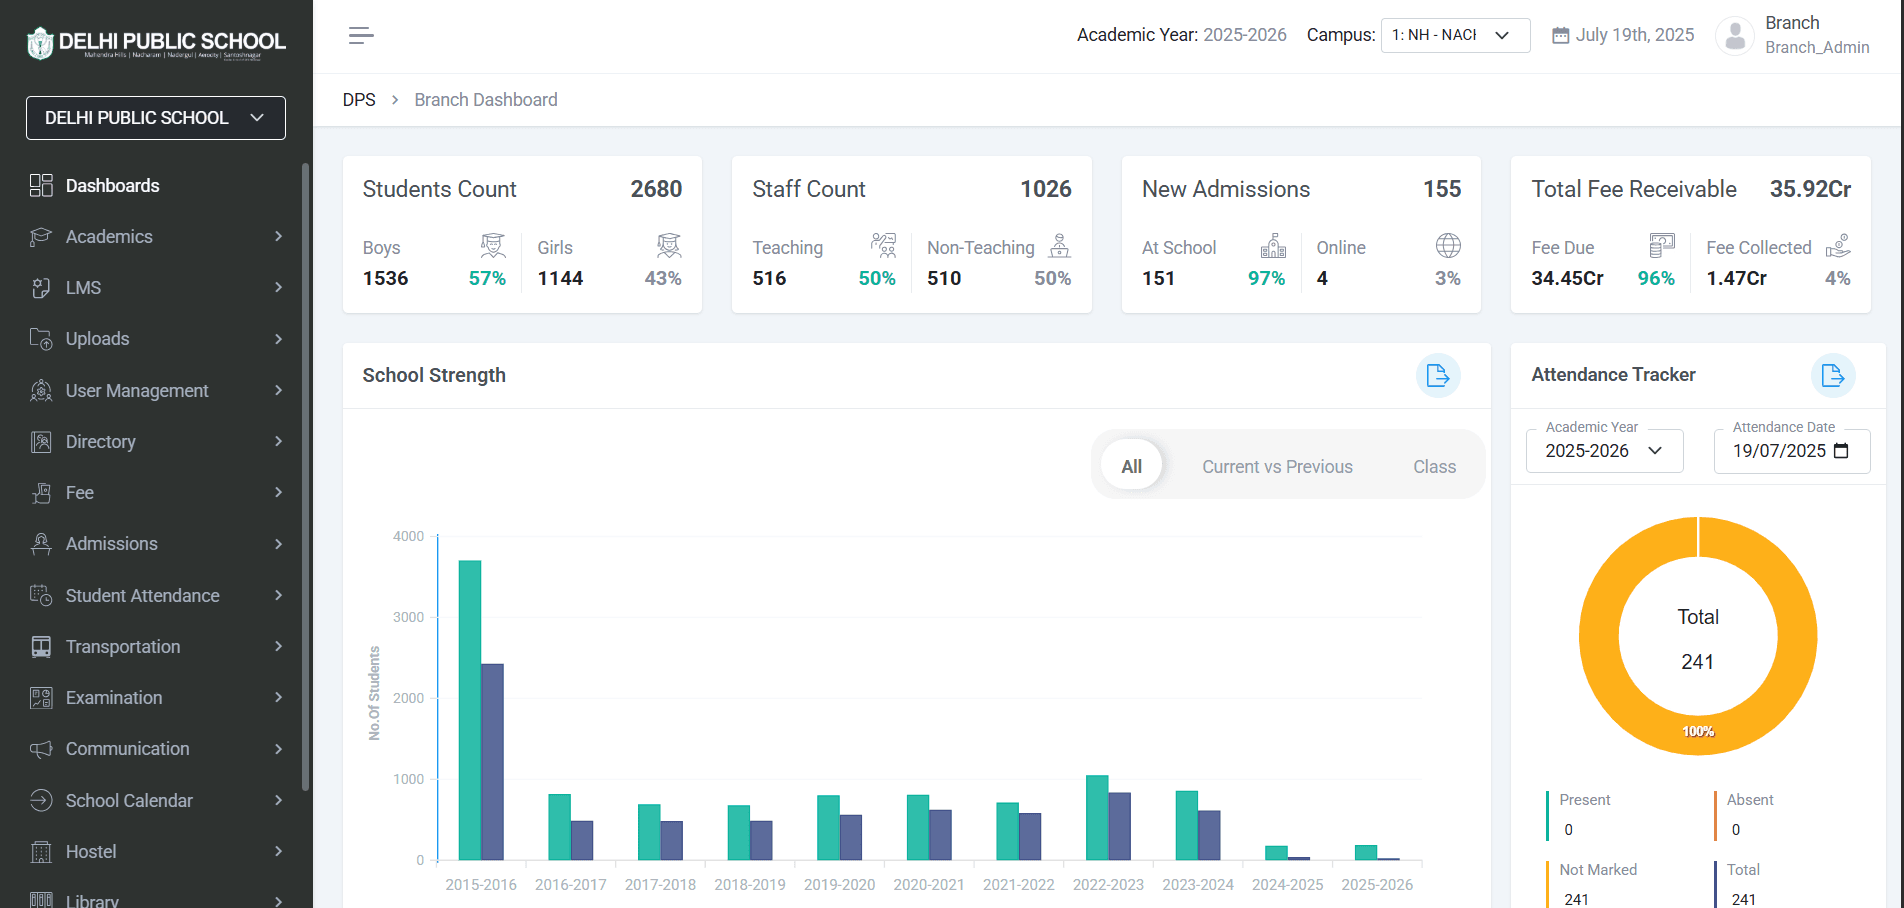This screenshot has width=1904, height=908.
Task: Export Attendance Tracker via icon
Action: pyautogui.click(x=1833, y=375)
